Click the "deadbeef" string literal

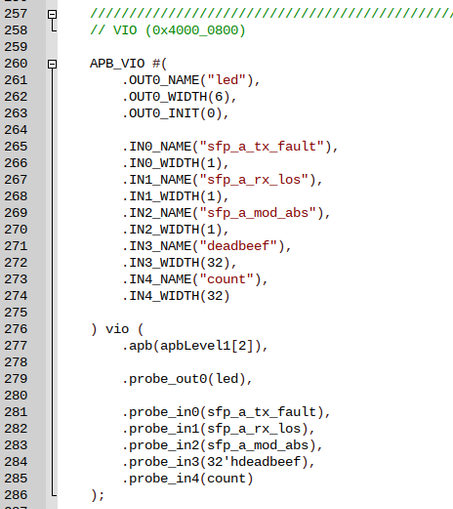[x=239, y=246]
